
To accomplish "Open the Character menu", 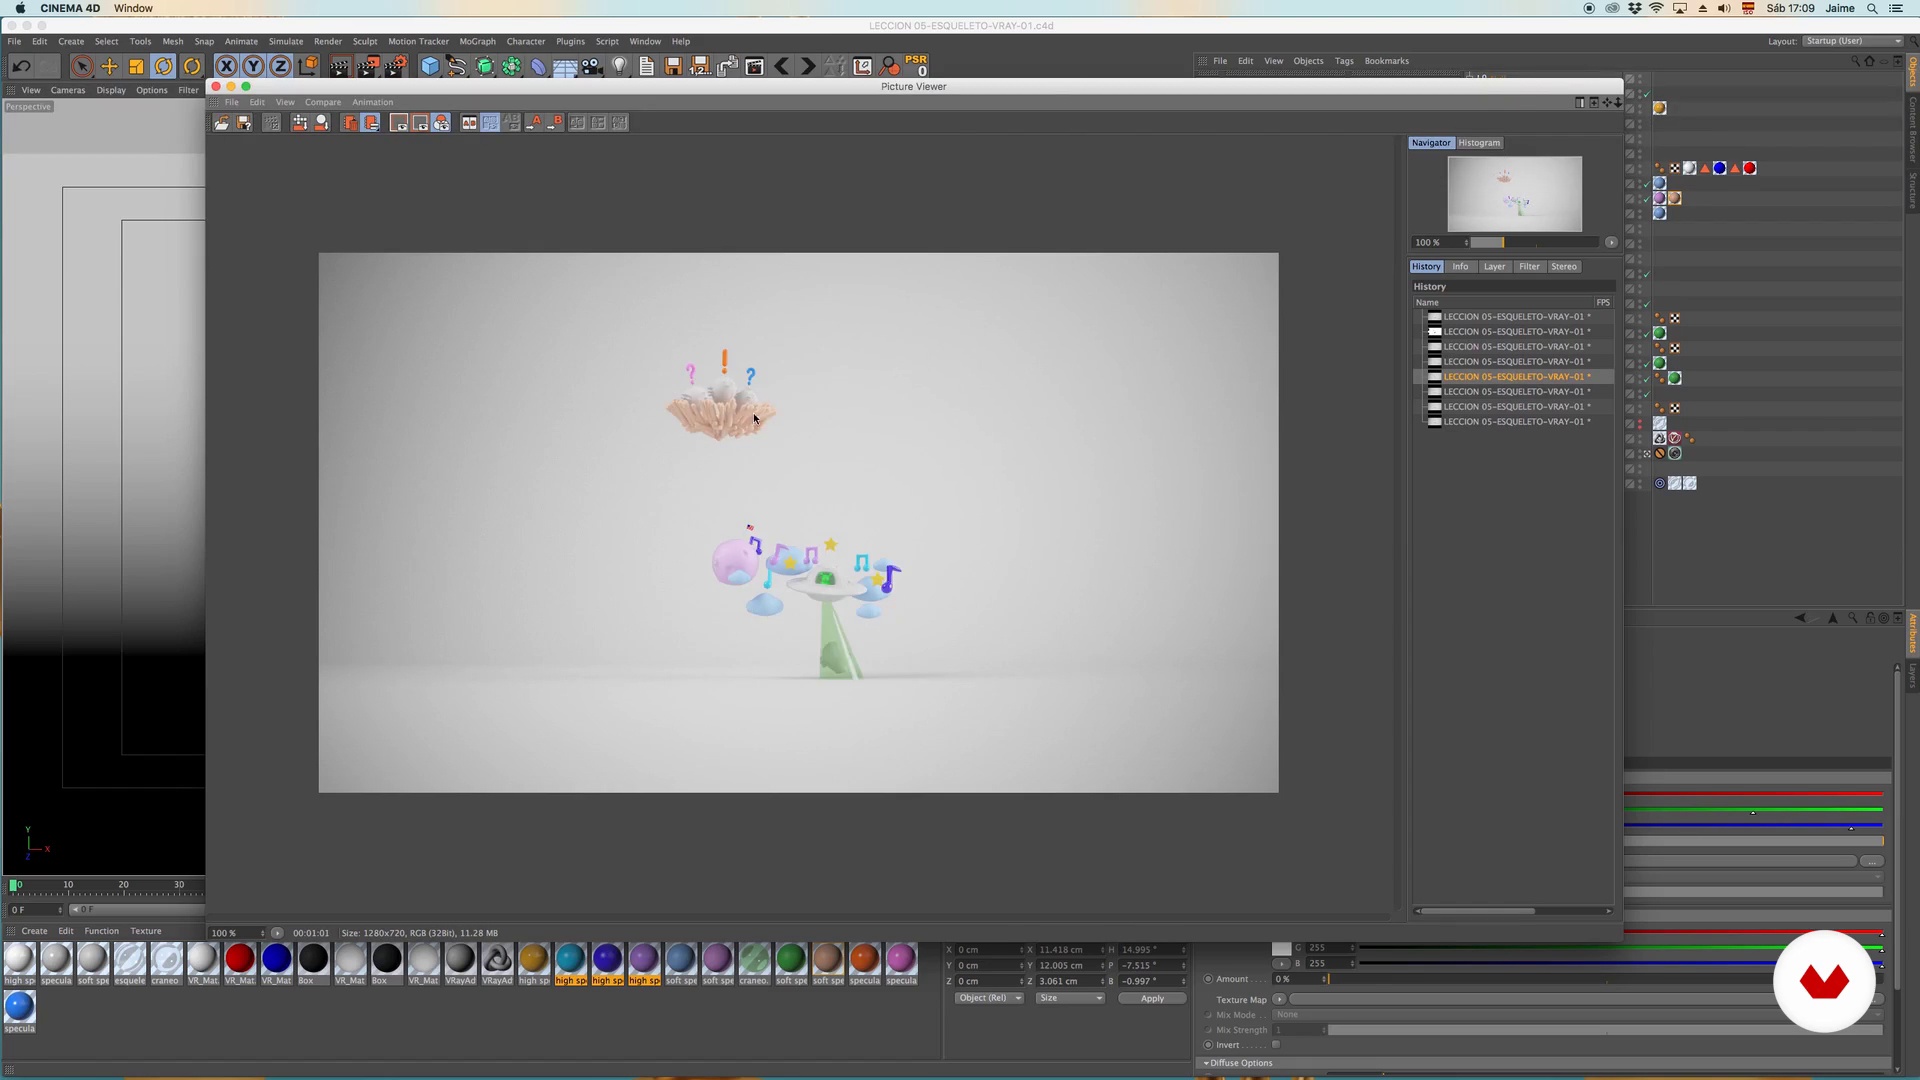I will pyautogui.click(x=526, y=42).
